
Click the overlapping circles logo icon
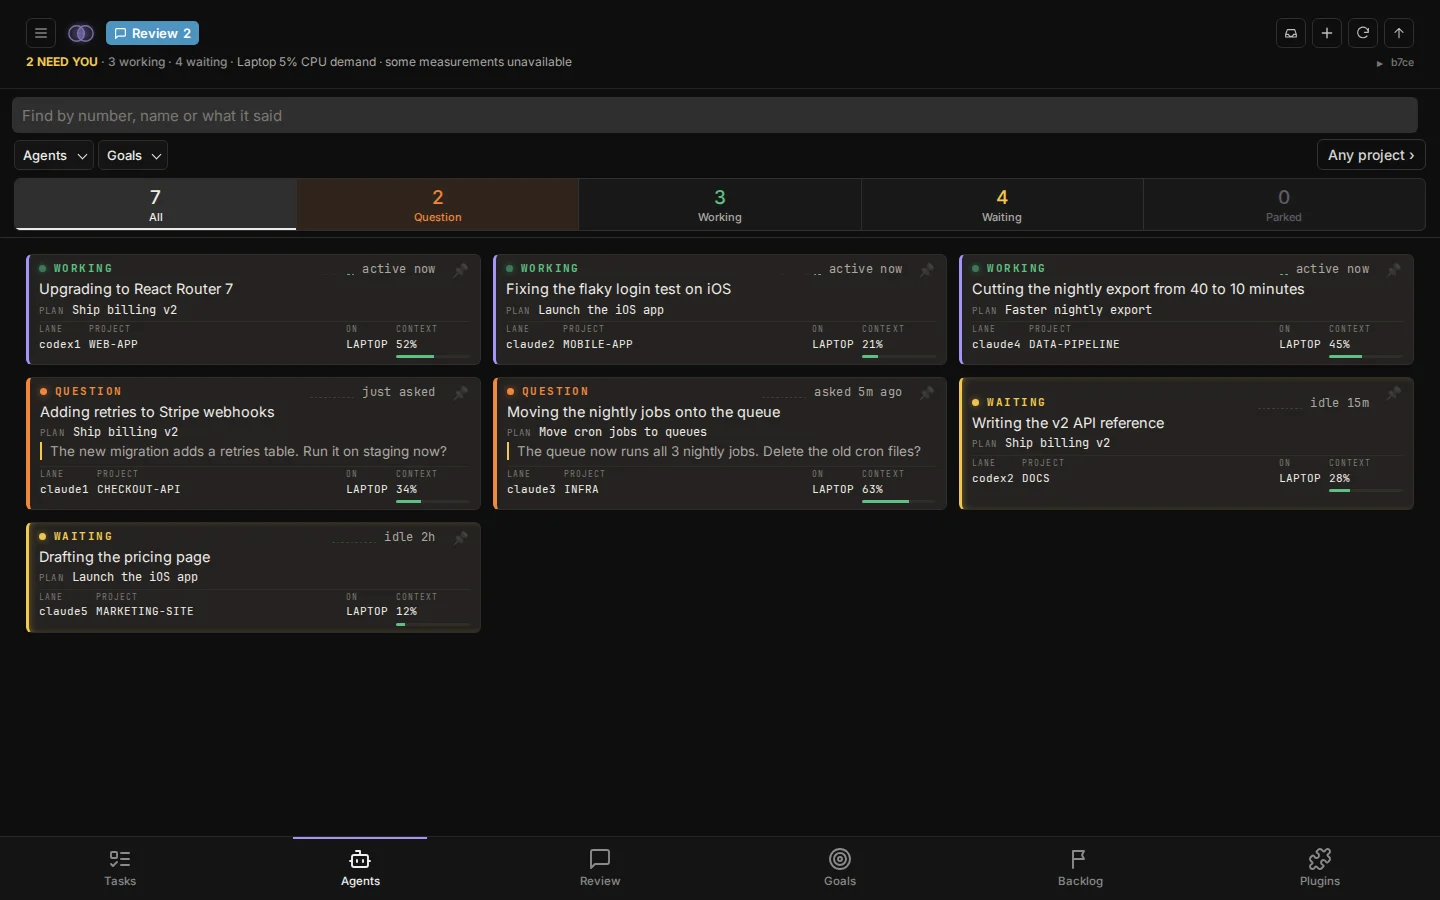81,33
